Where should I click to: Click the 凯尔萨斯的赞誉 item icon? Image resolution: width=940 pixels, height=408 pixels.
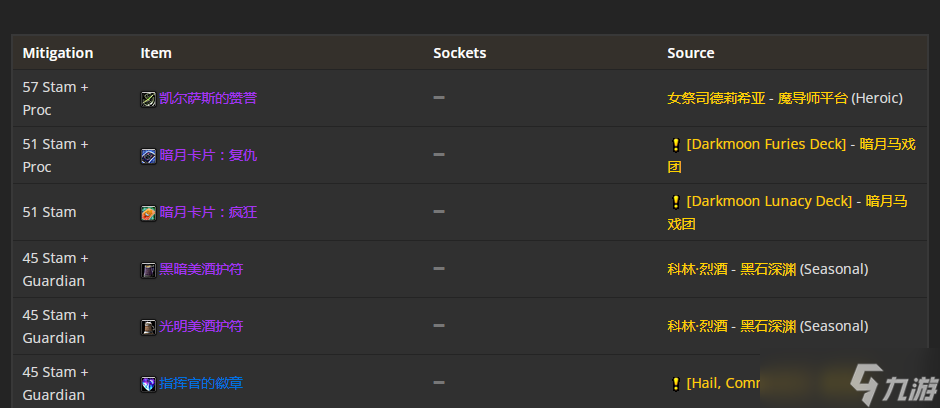[149, 99]
